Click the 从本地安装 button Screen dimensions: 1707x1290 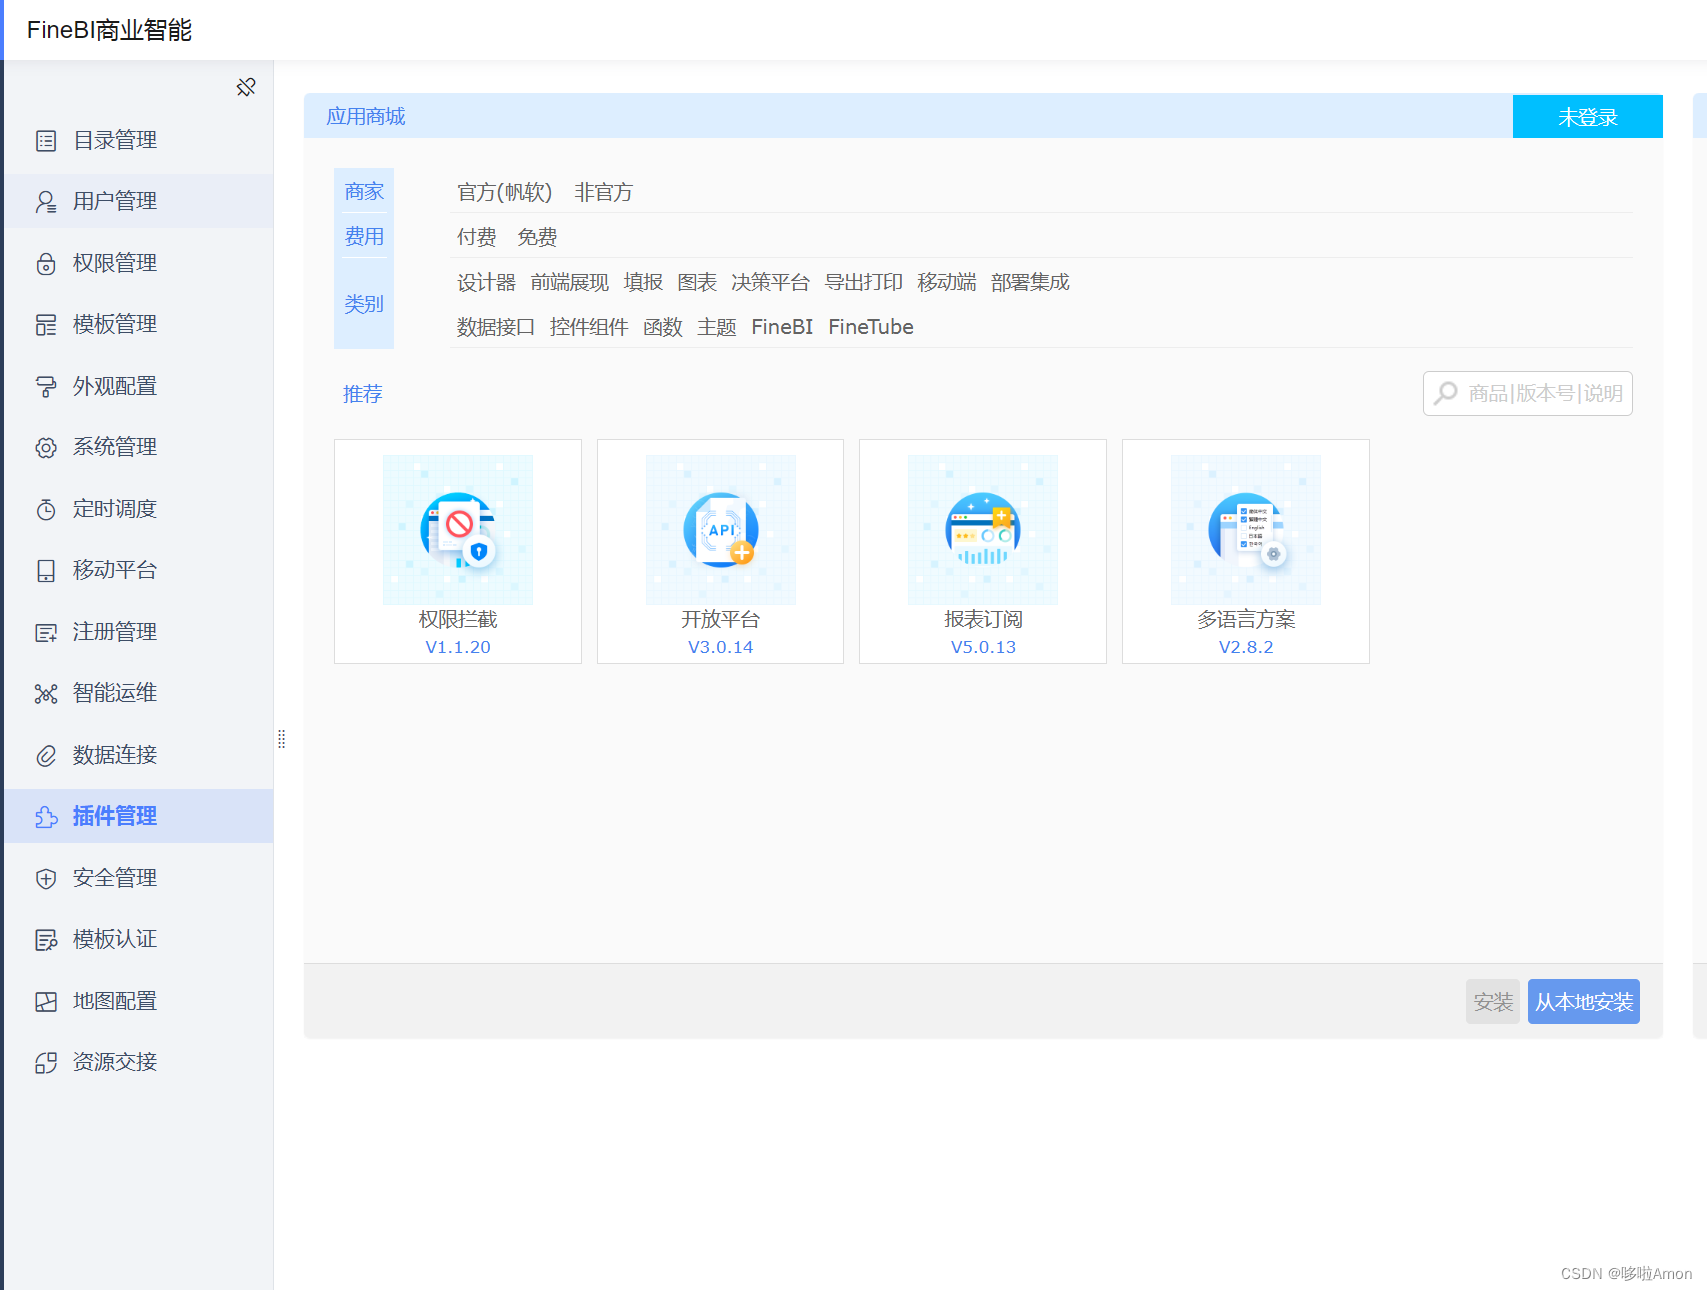click(1583, 1001)
